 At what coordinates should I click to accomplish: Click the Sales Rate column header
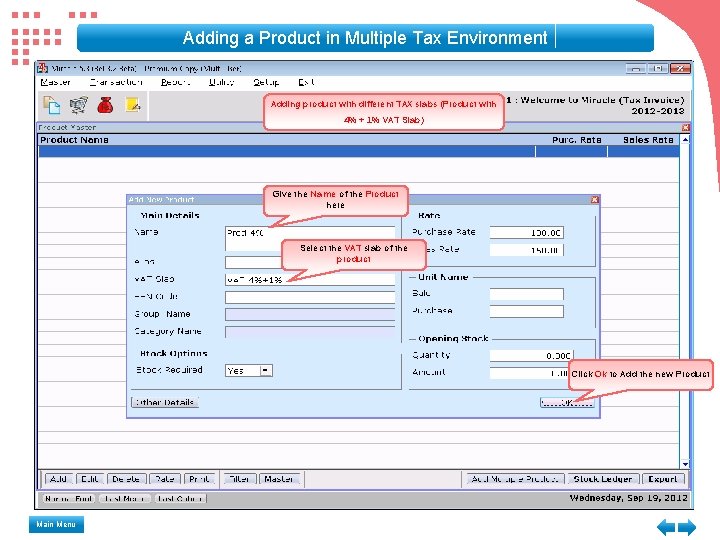click(648, 140)
